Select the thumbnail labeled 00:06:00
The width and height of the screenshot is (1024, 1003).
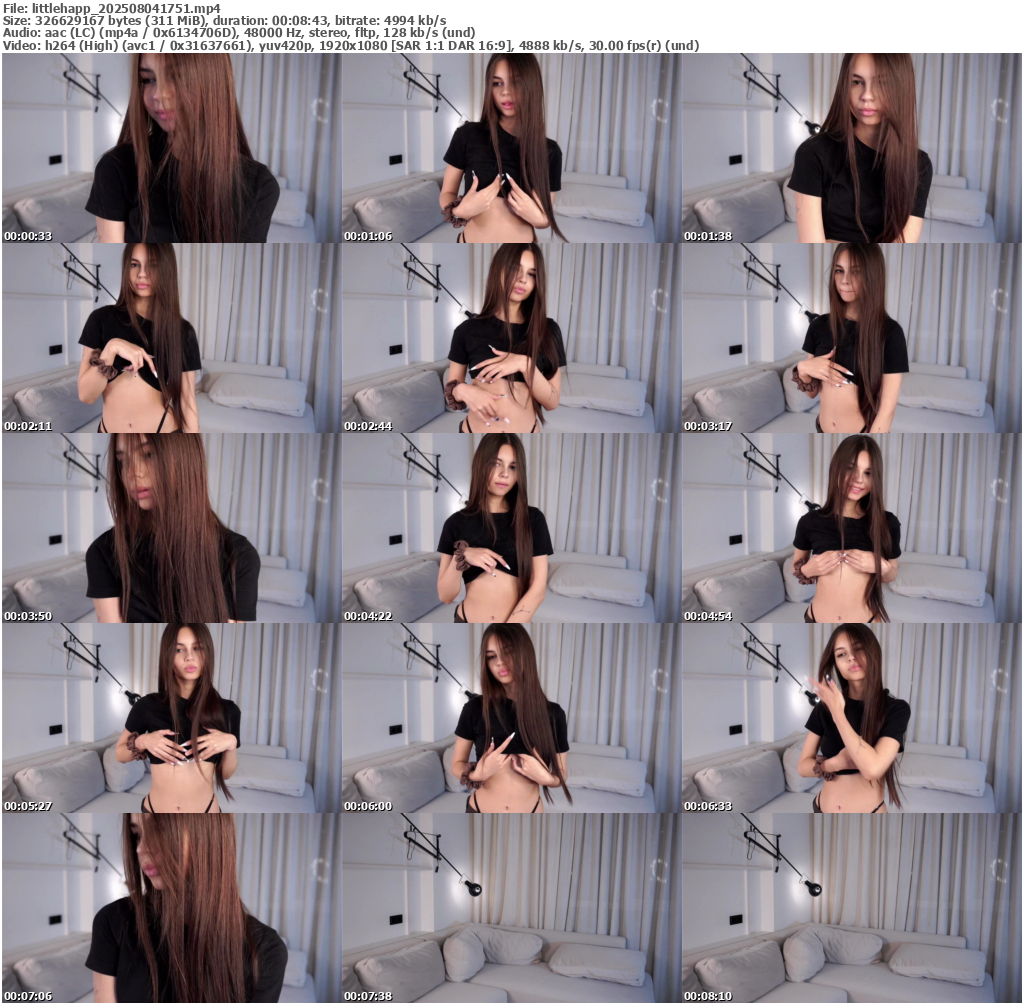pos(511,718)
